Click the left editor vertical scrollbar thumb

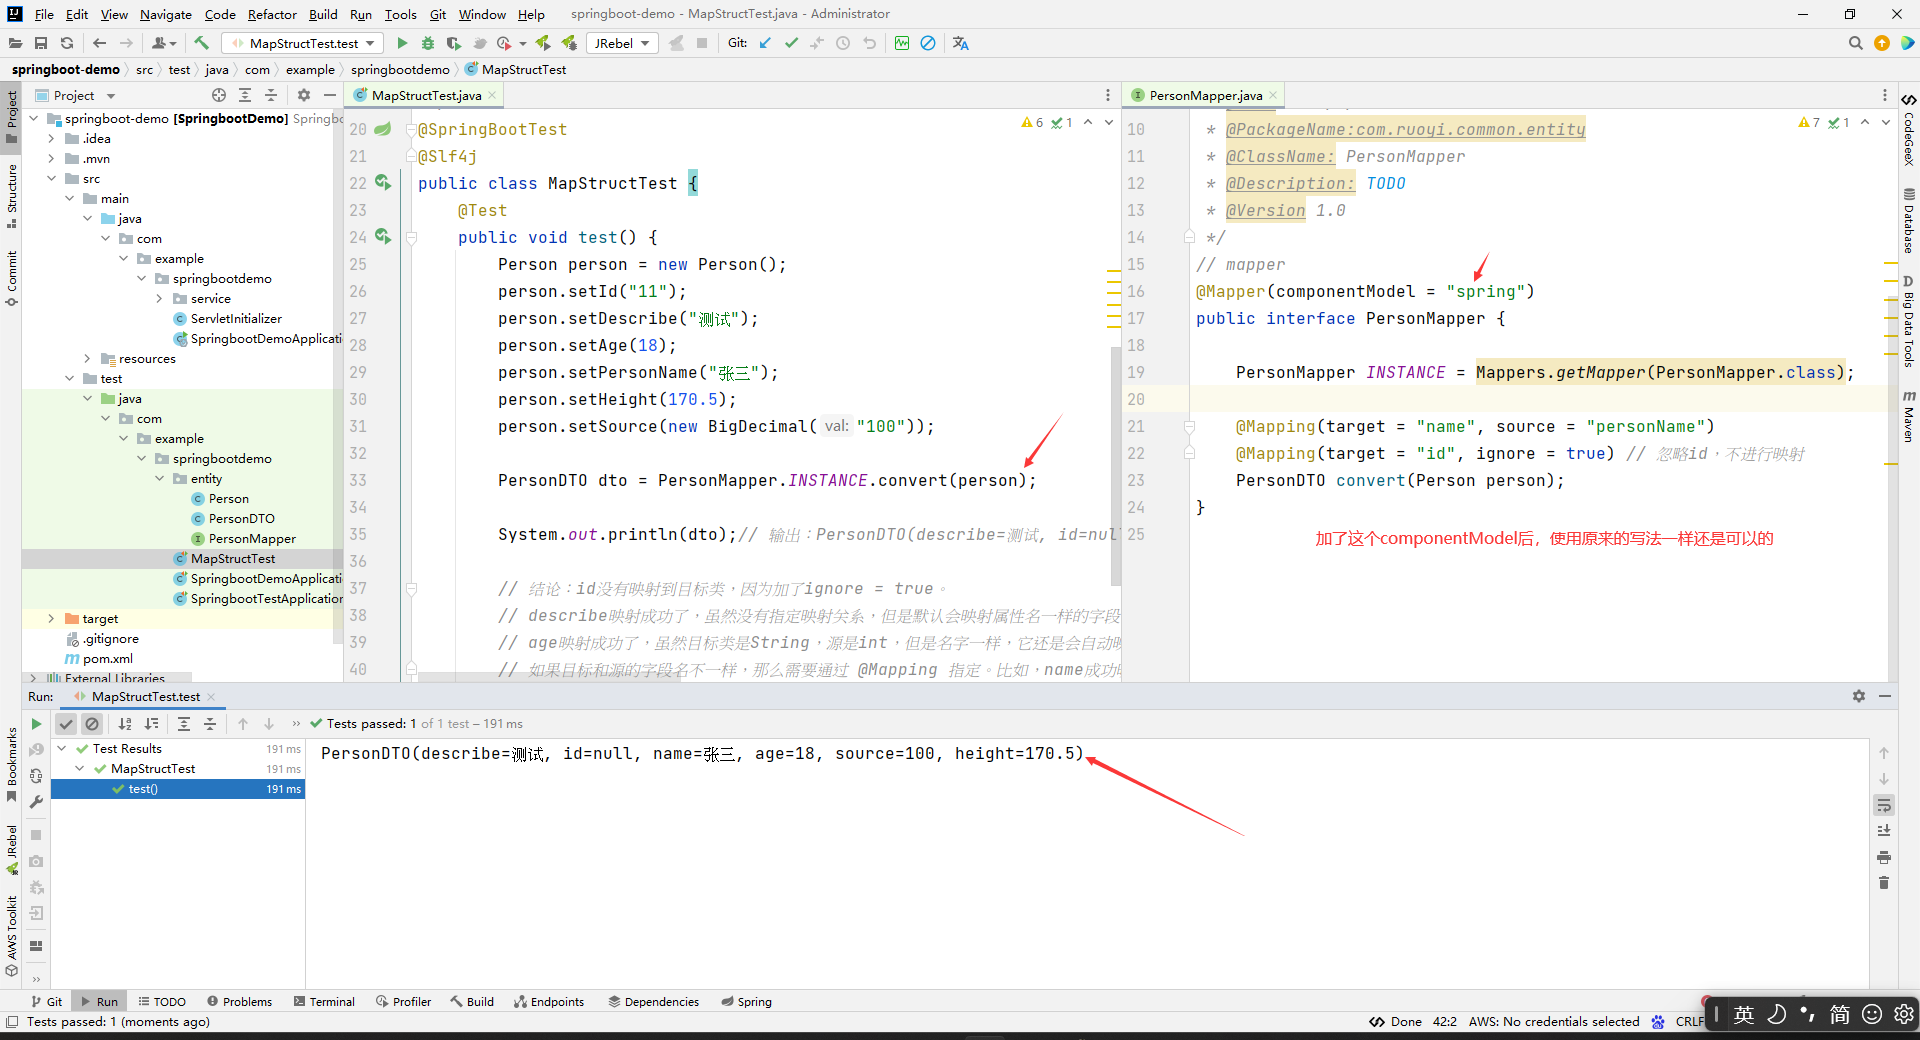pos(1116,466)
